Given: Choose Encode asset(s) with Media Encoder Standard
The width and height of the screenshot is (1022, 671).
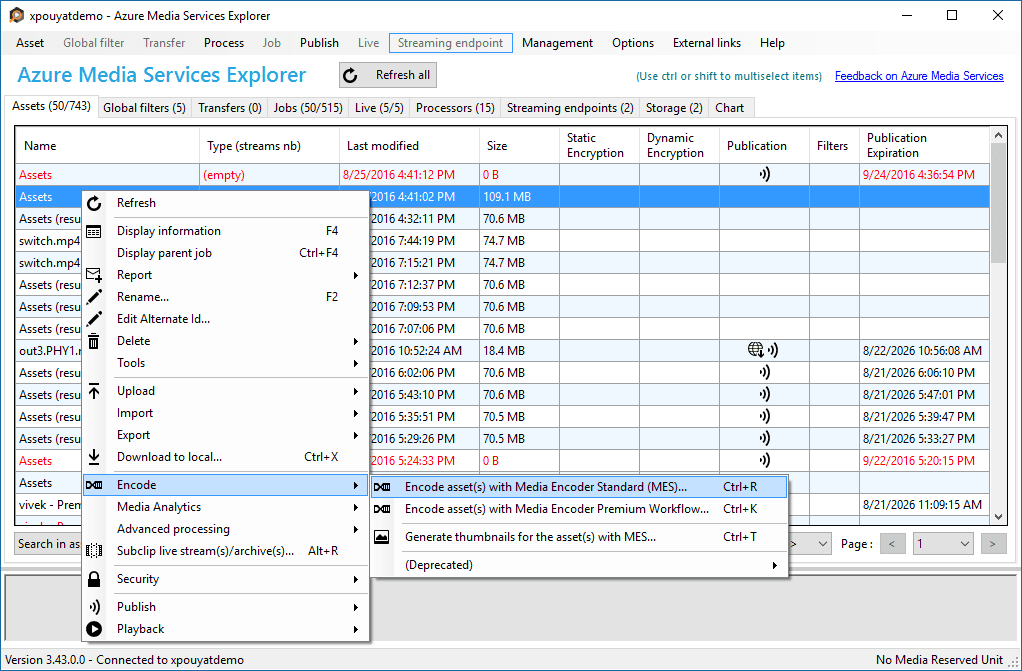Looking at the screenshot, I should tap(579, 487).
